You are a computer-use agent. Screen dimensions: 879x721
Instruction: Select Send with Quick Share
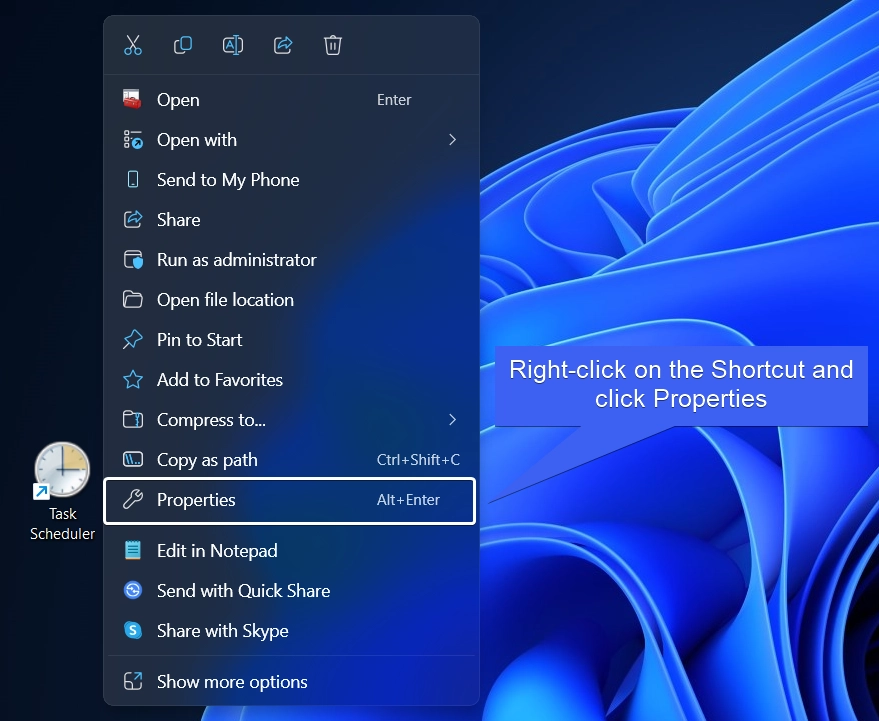(291, 590)
